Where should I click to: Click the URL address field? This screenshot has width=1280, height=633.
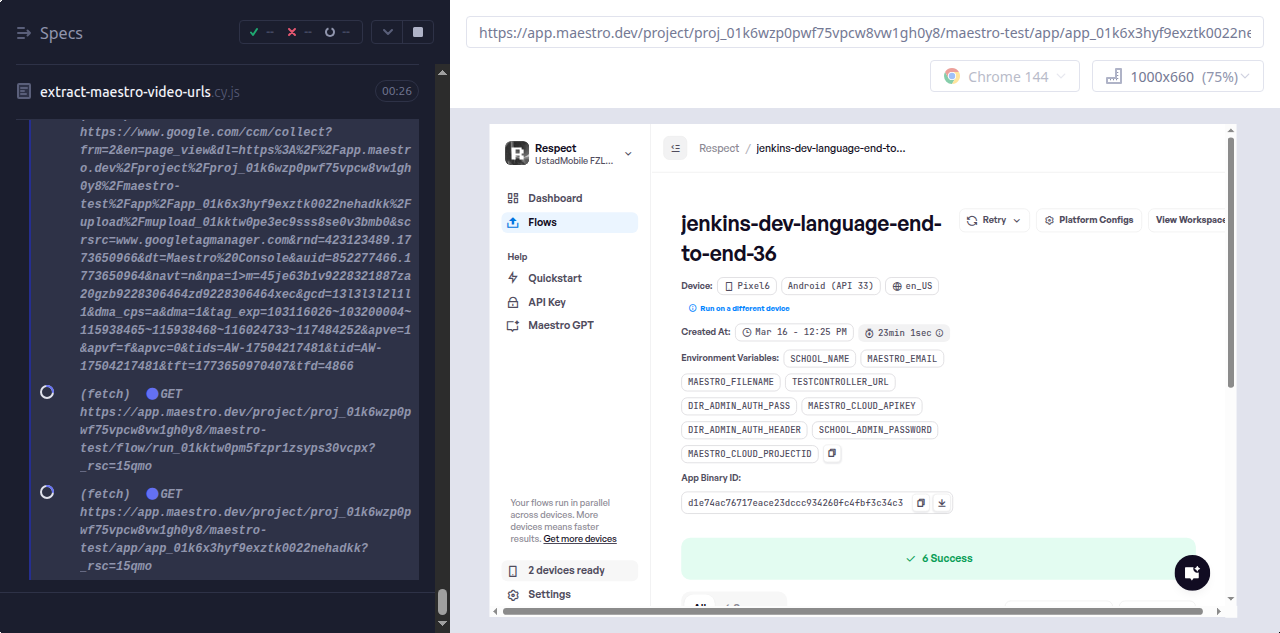coord(864,33)
